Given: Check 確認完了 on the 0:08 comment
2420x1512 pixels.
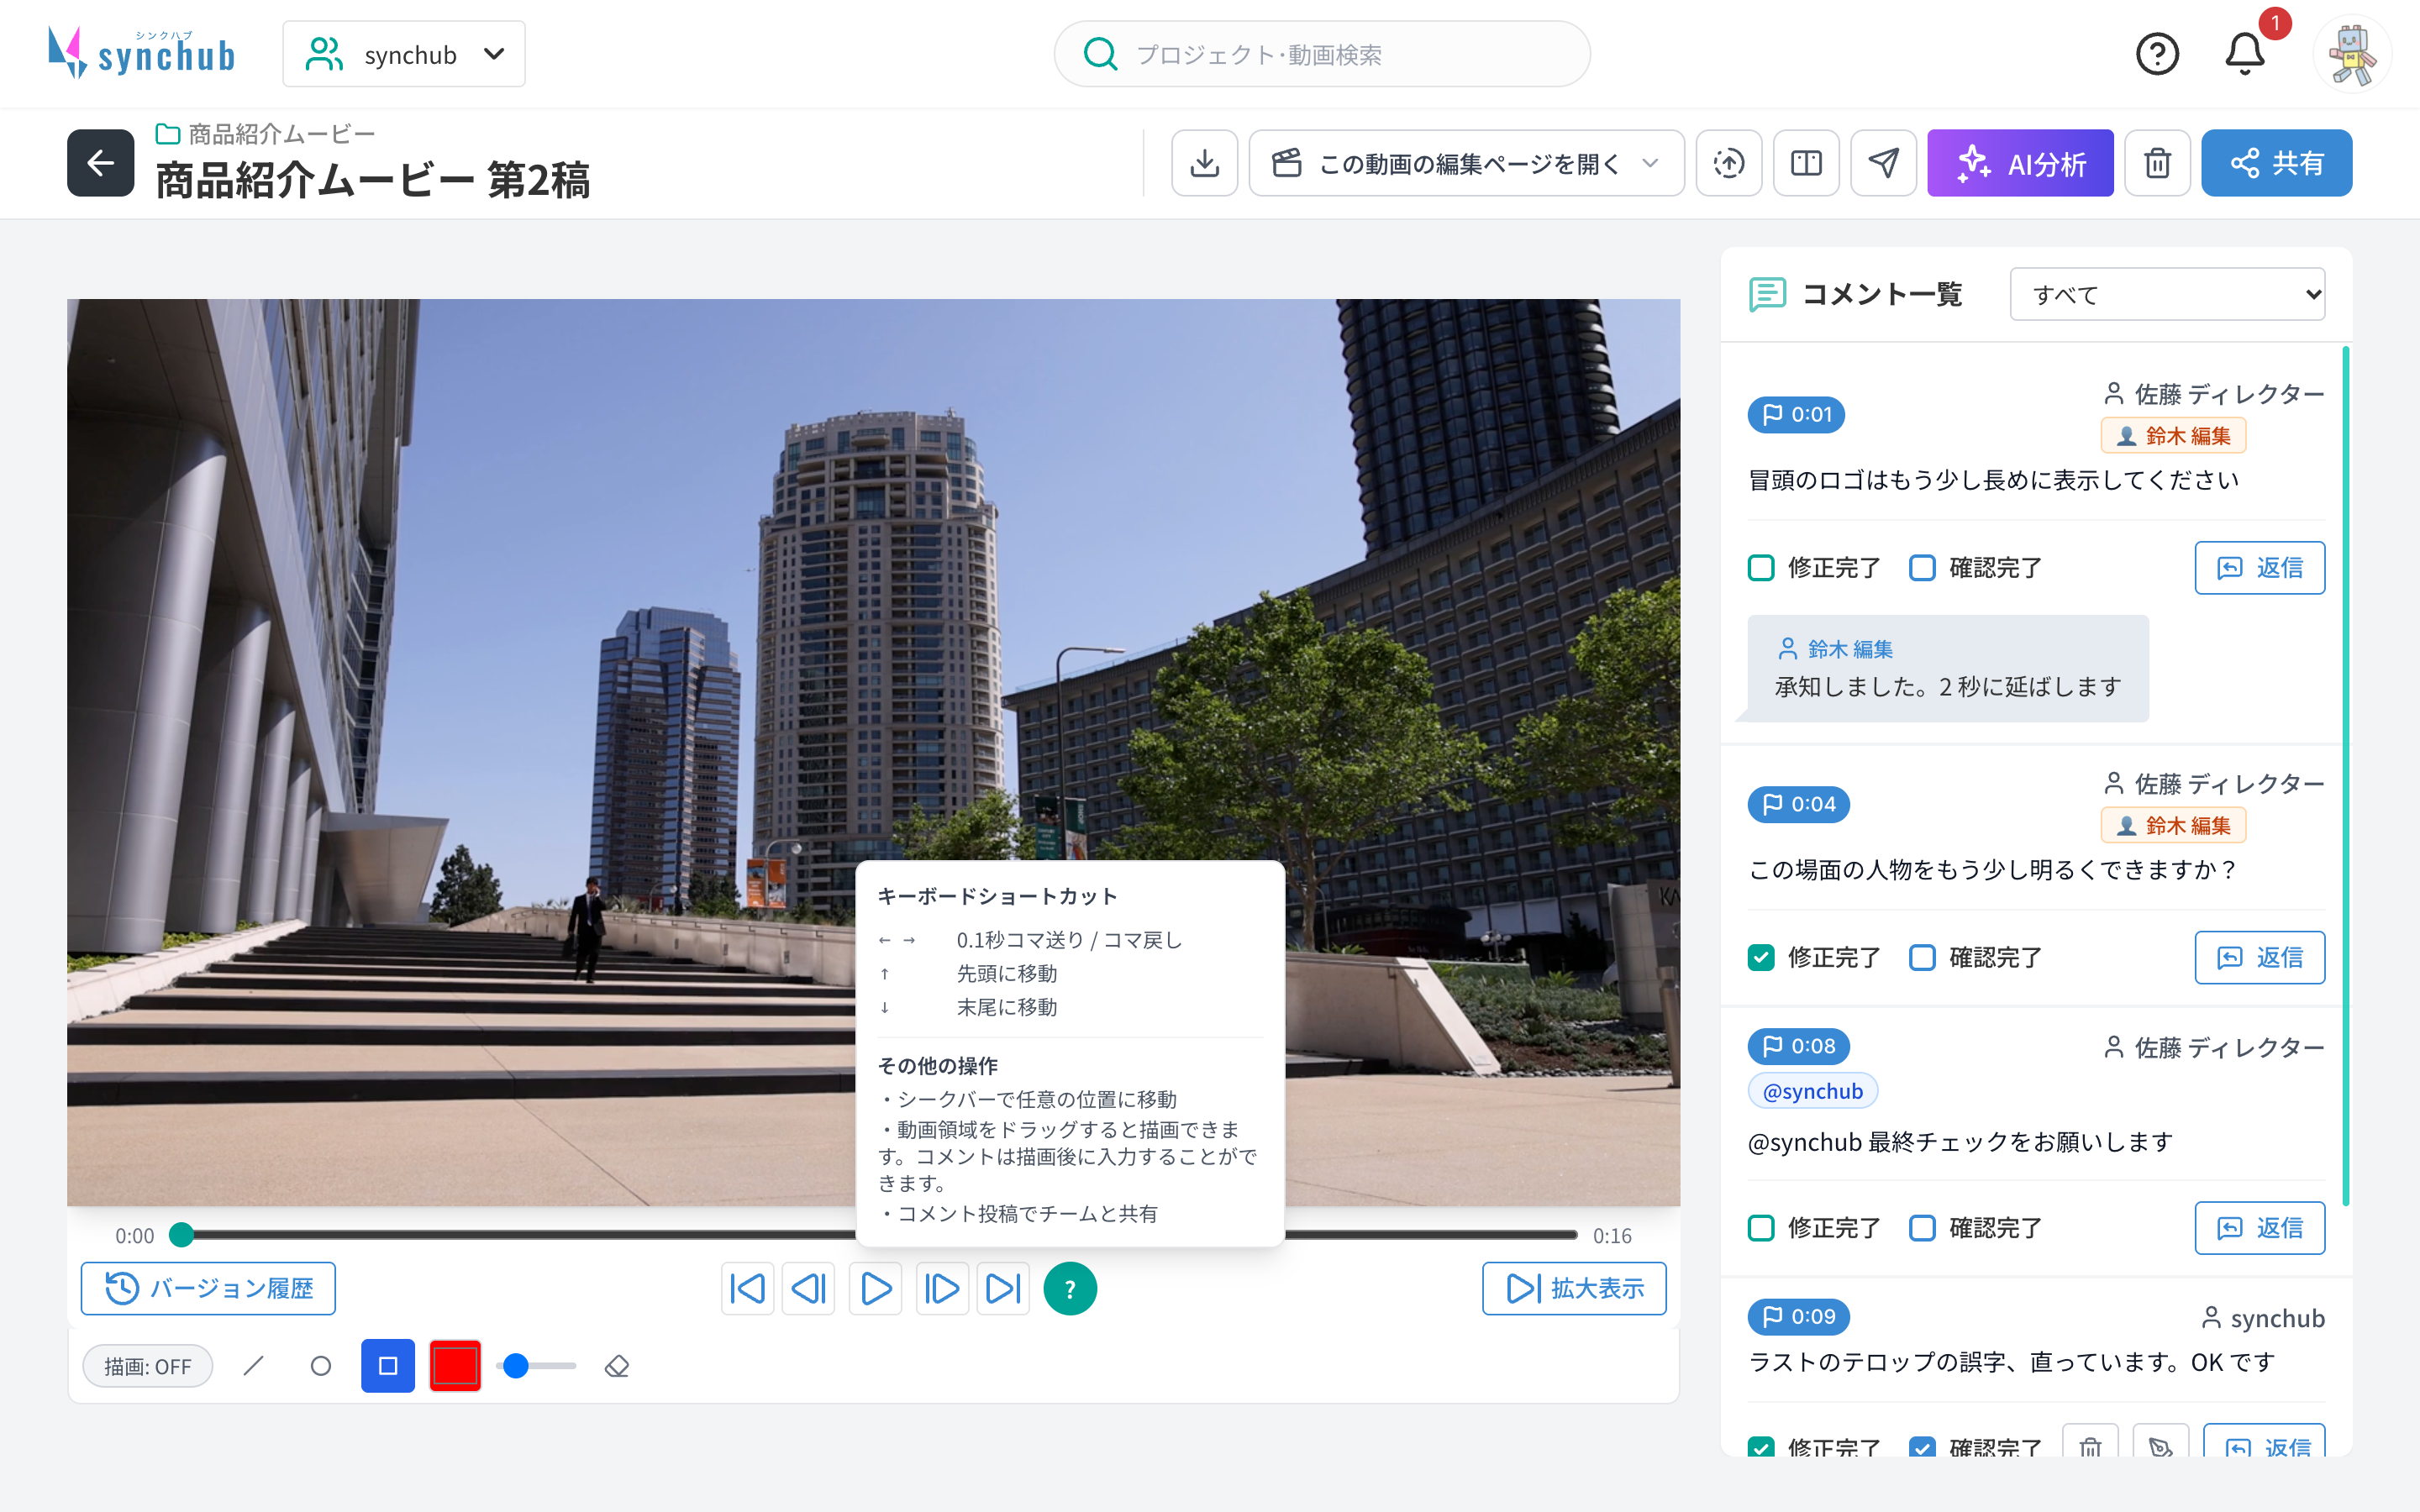Looking at the screenshot, I should (x=1921, y=1227).
